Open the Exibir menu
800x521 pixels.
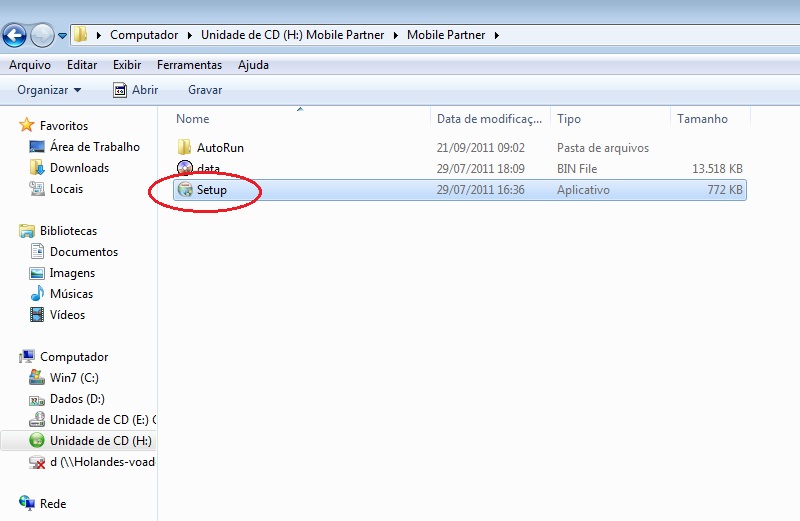(x=127, y=65)
